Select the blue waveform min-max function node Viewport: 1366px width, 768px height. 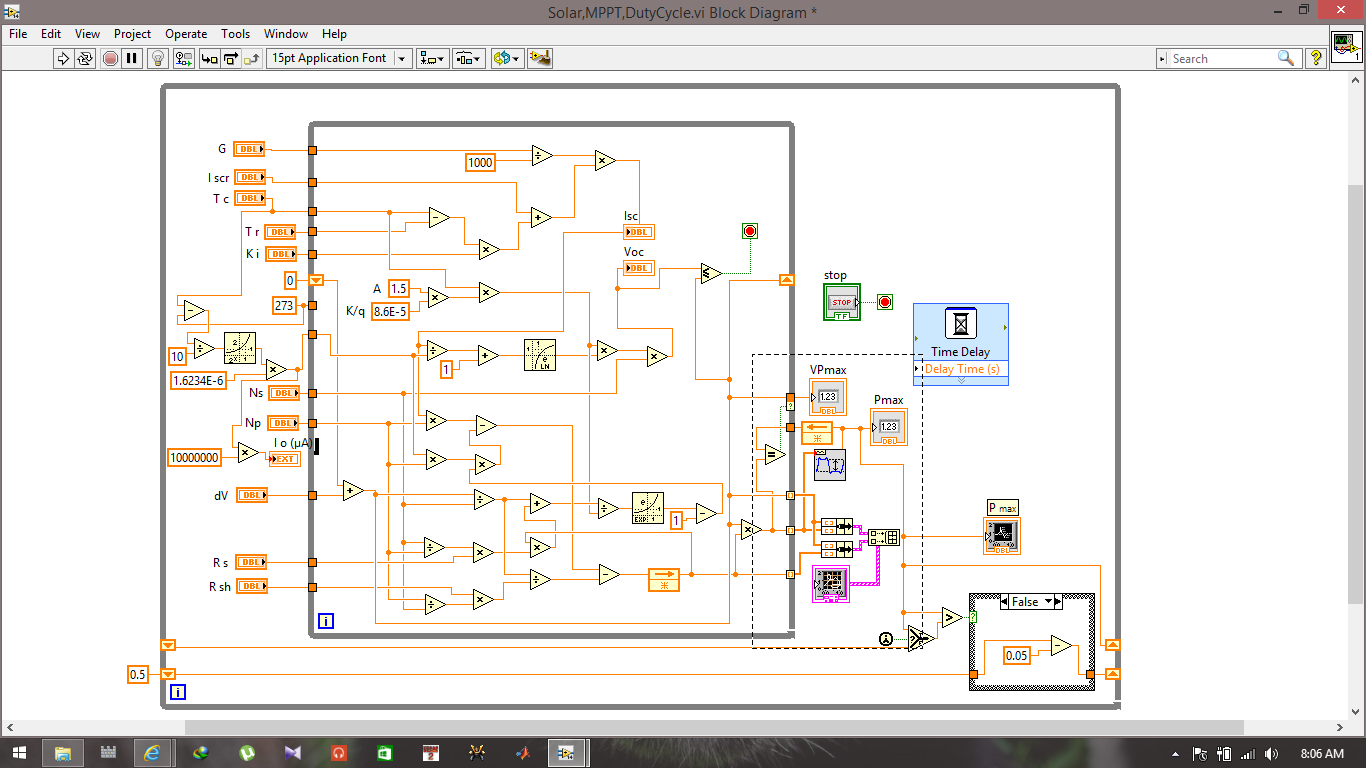(x=830, y=465)
